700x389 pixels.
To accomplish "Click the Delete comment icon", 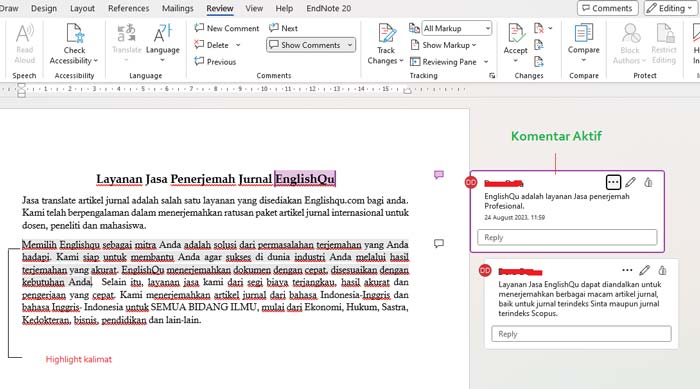I will [199, 45].
